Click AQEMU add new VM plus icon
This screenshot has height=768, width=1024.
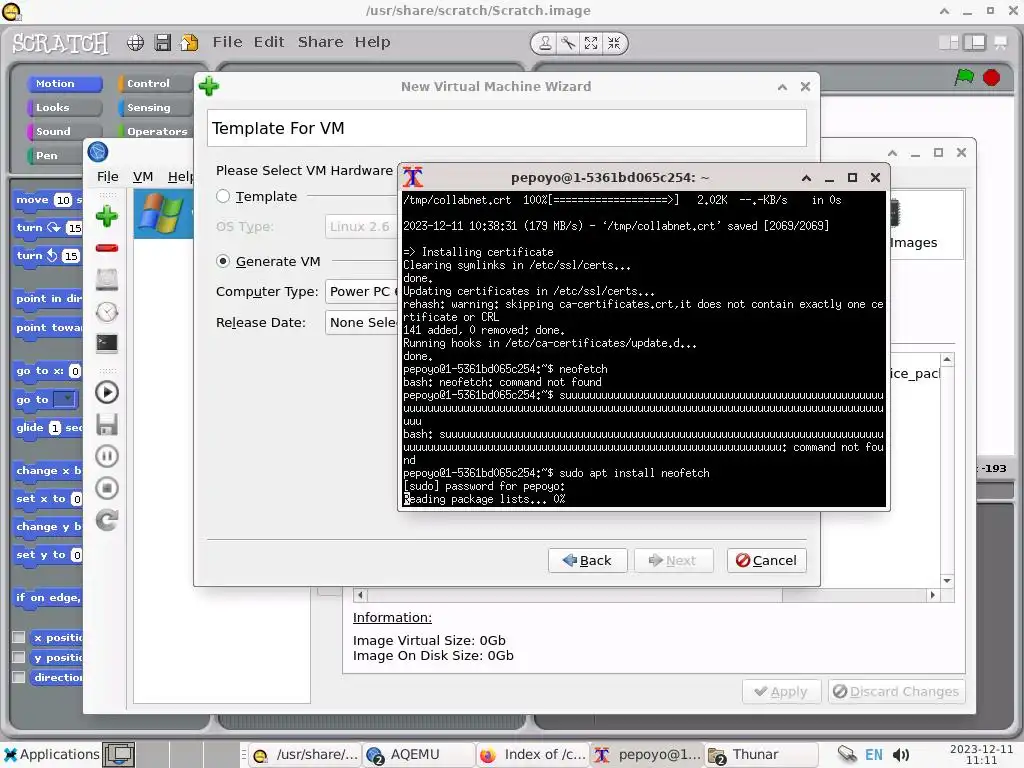106,216
